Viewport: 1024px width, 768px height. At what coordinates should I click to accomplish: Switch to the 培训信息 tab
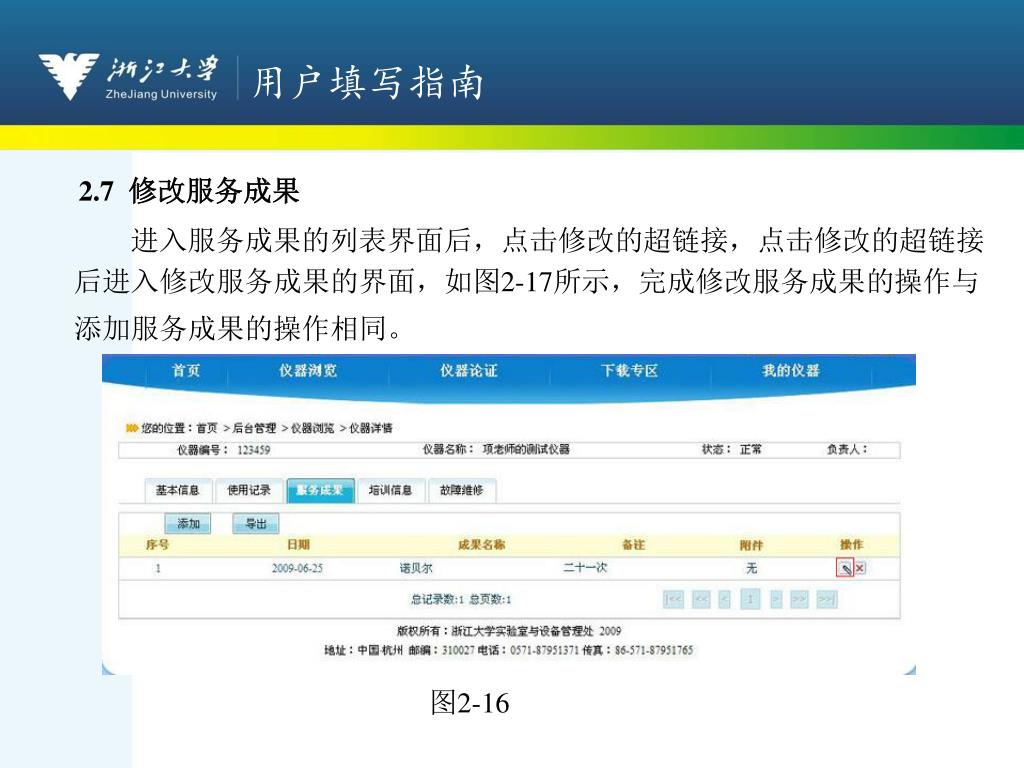391,490
